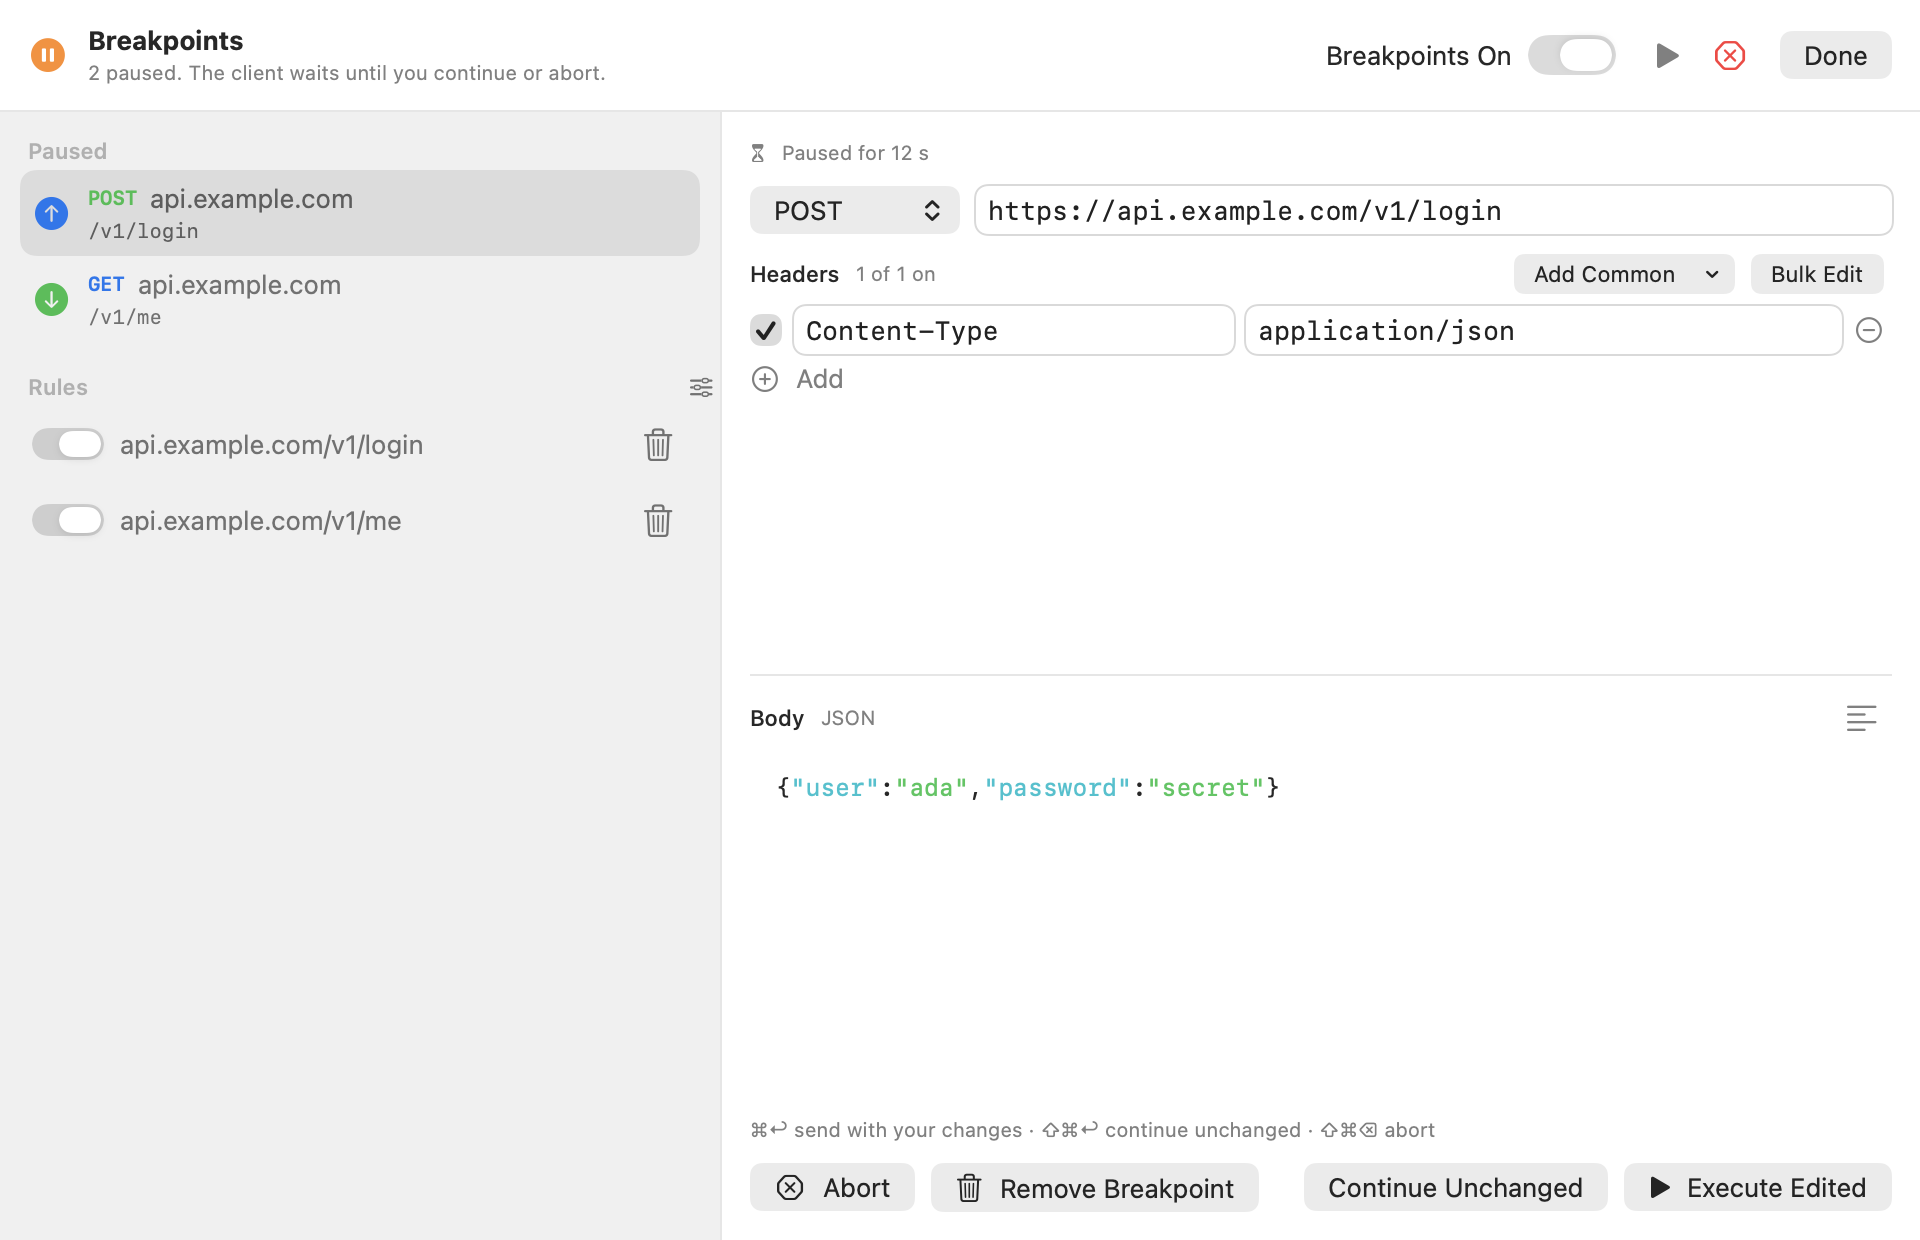Click Continue Unchanged button
The width and height of the screenshot is (1920, 1240).
[1455, 1187]
